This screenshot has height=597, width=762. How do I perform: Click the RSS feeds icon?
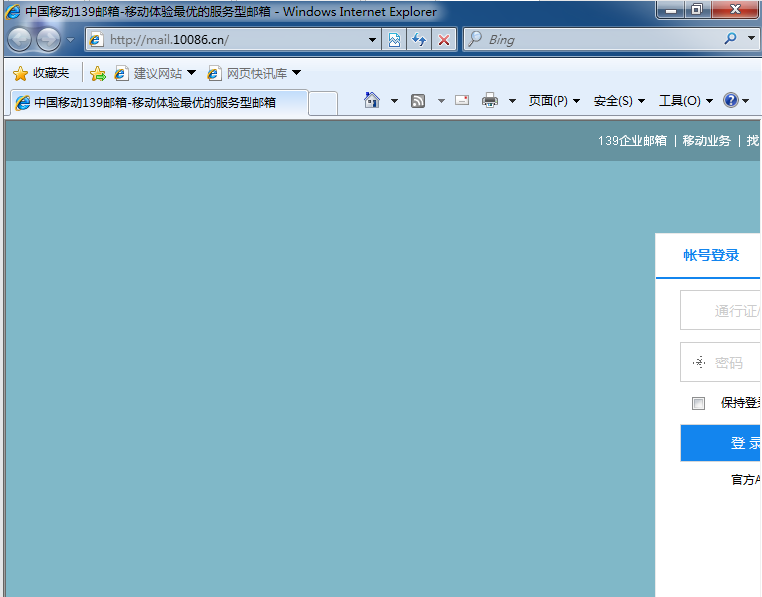[x=418, y=101]
